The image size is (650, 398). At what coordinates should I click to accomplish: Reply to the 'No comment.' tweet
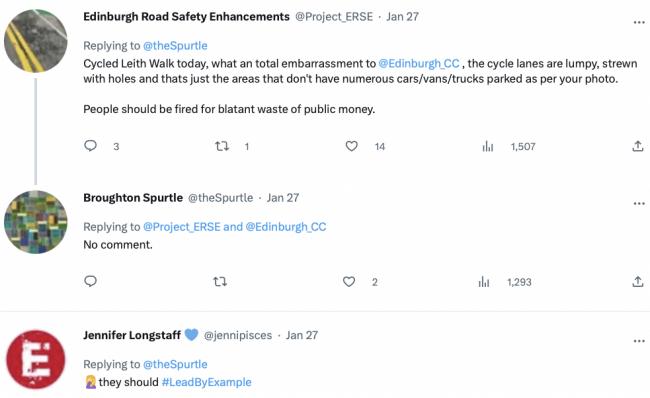[x=90, y=281]
